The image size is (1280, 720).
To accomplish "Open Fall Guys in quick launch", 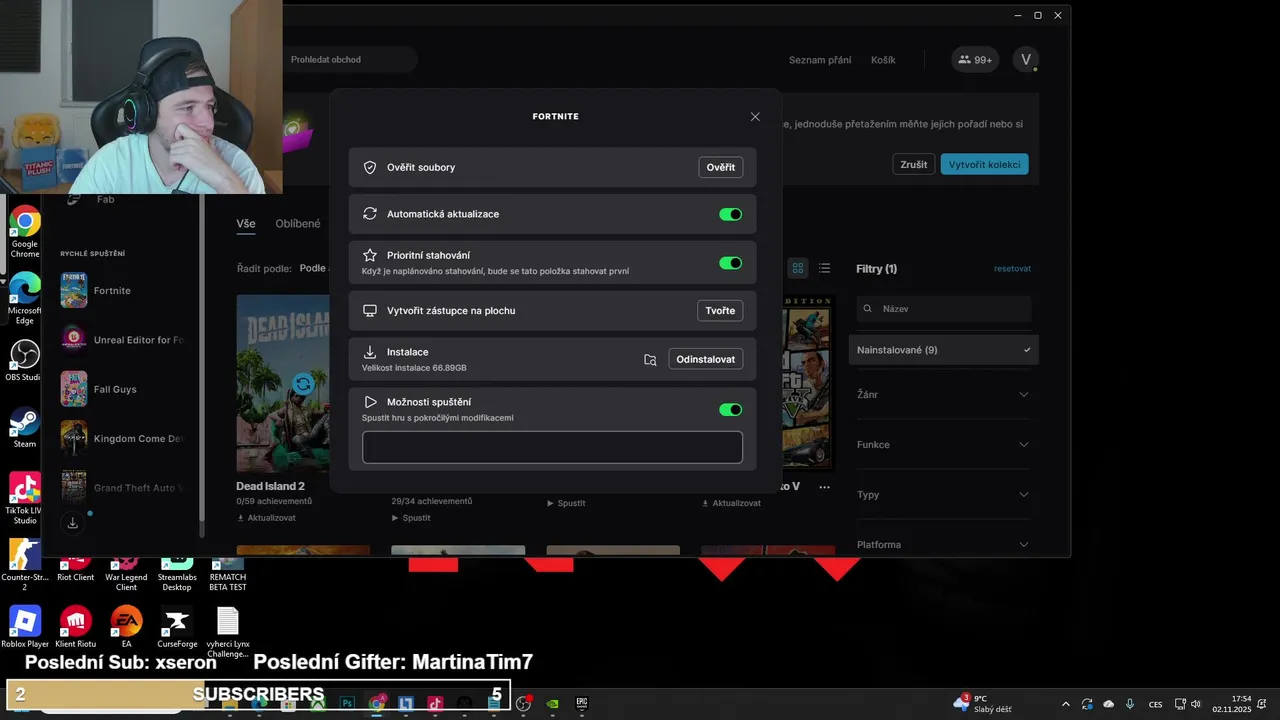I will tap(123, 389).
